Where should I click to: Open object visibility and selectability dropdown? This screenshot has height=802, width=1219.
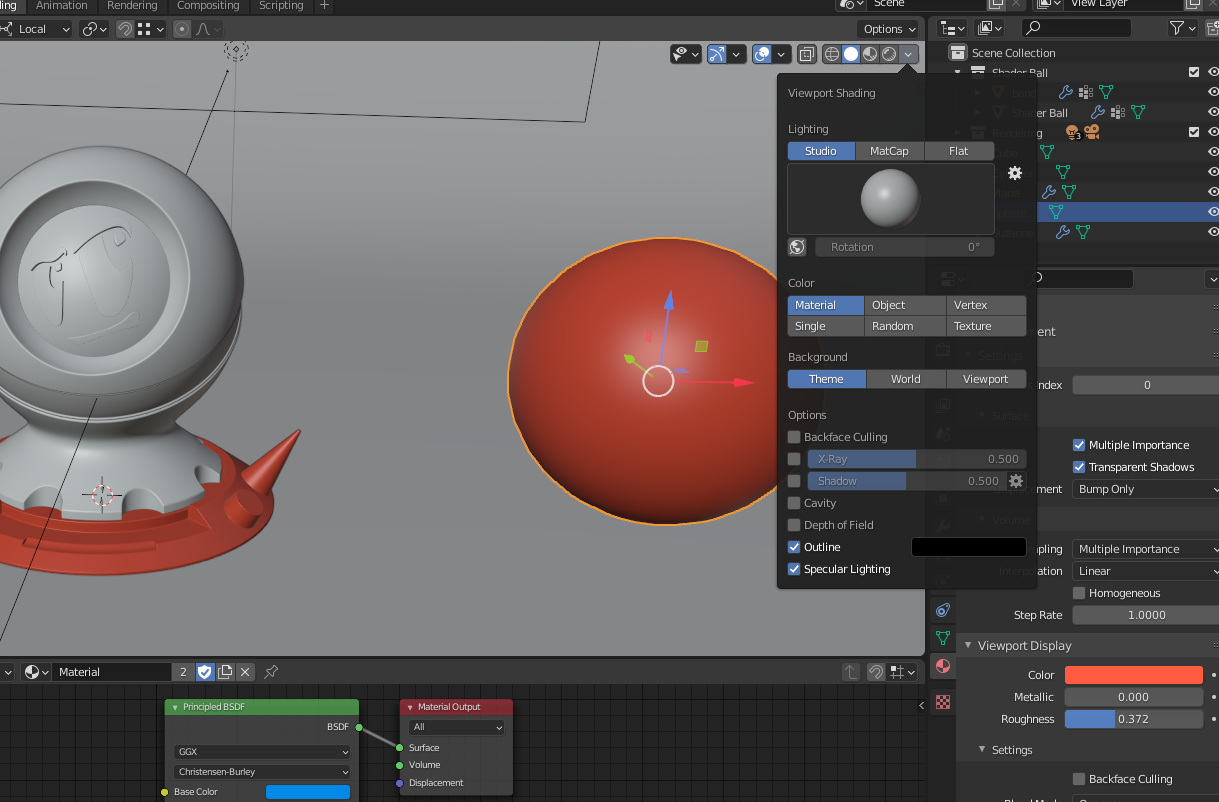(x=686, y=54)
